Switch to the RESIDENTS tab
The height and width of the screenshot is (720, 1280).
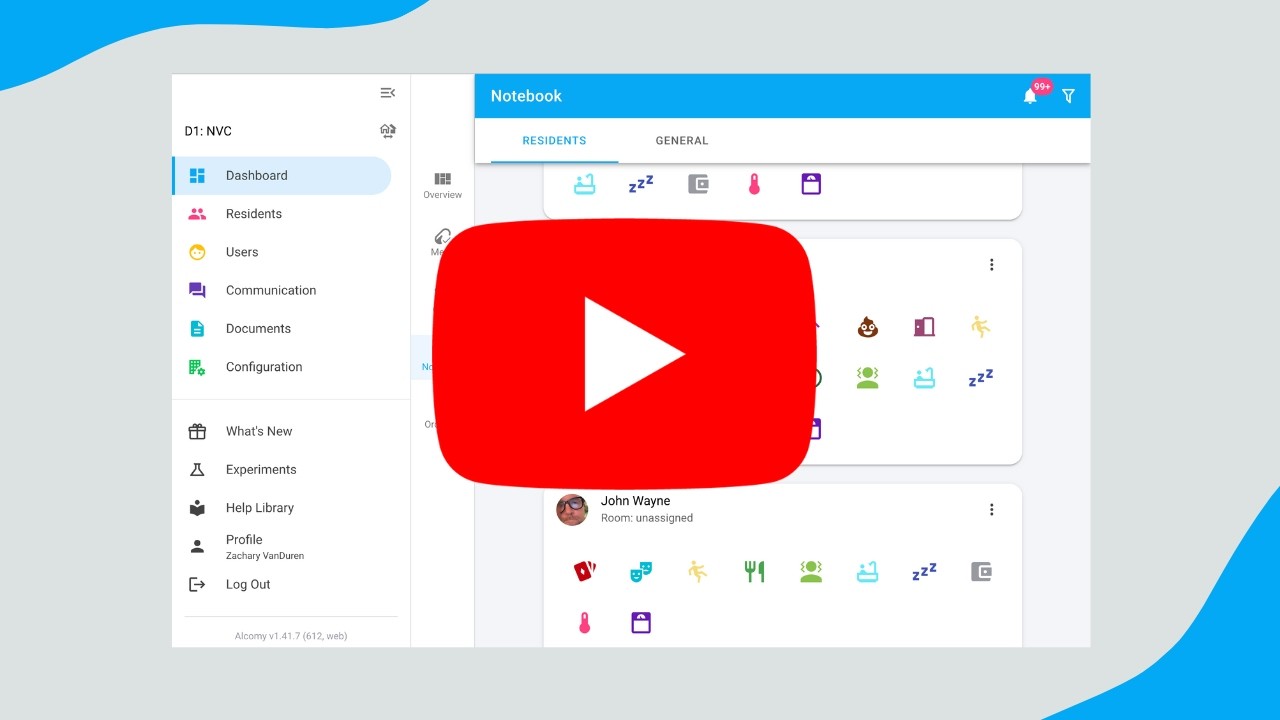(x=554, y=141)
